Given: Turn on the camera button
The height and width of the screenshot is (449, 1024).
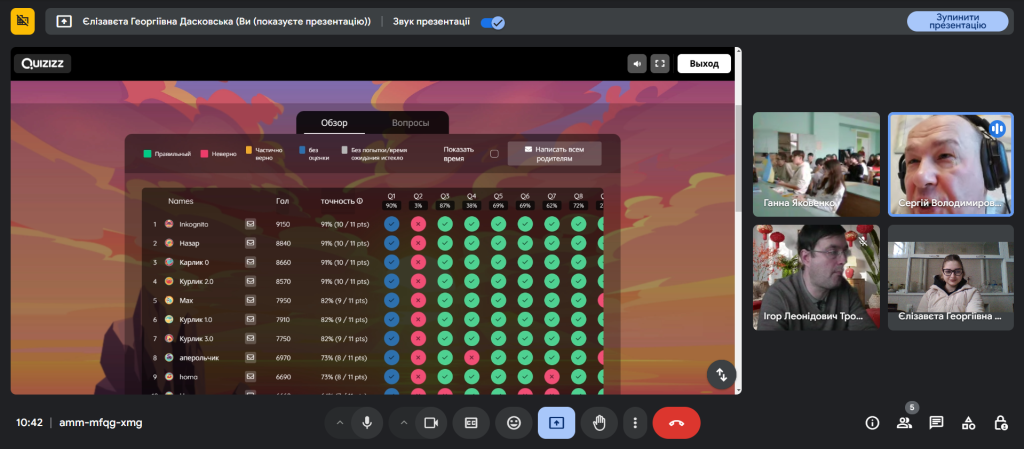Looking at the screenshot, I should point(431,423).
